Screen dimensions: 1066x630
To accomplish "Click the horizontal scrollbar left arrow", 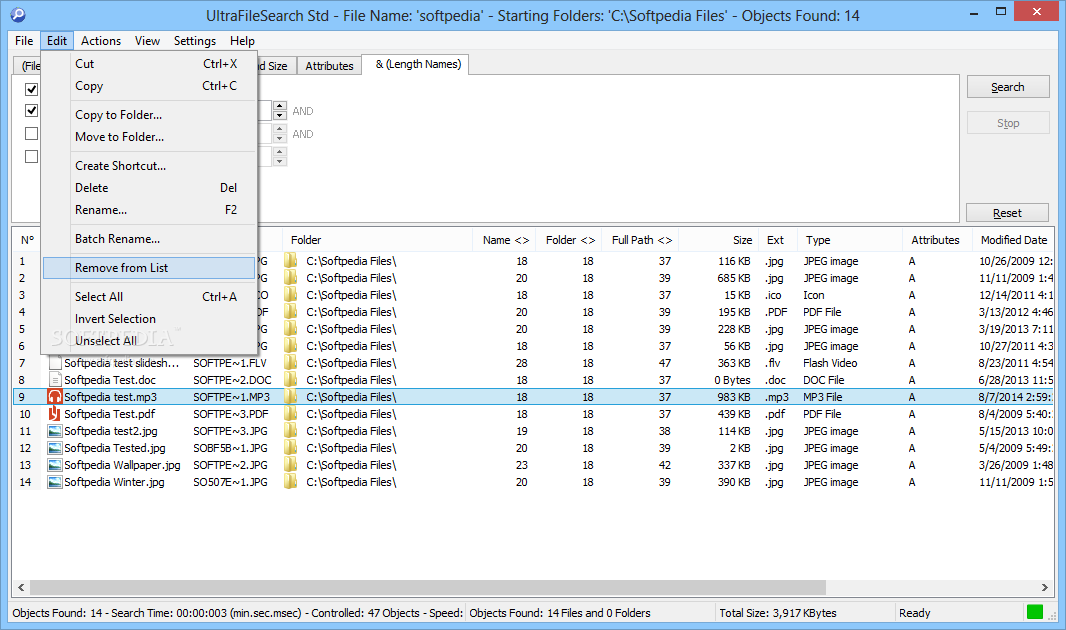I will (21, 587).
